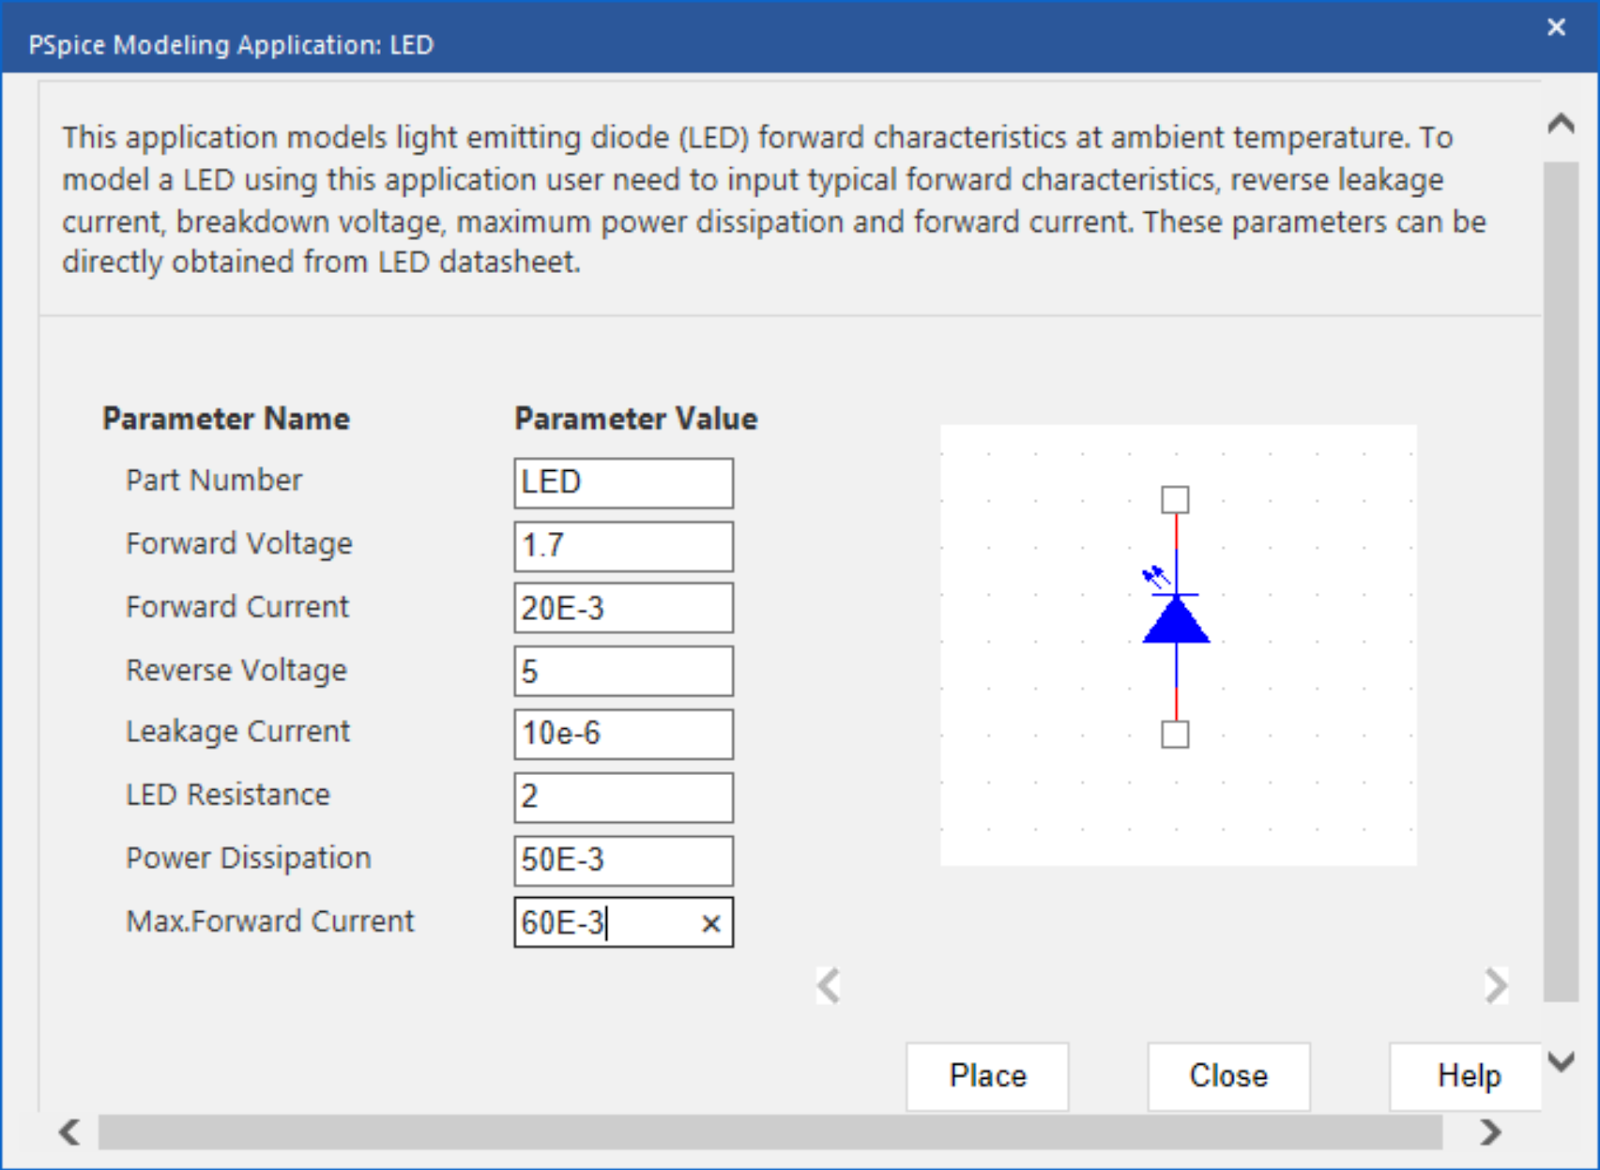Close the PSpice Modeling Application window
1600x1170 pixels.
(x=1556, y=28)
